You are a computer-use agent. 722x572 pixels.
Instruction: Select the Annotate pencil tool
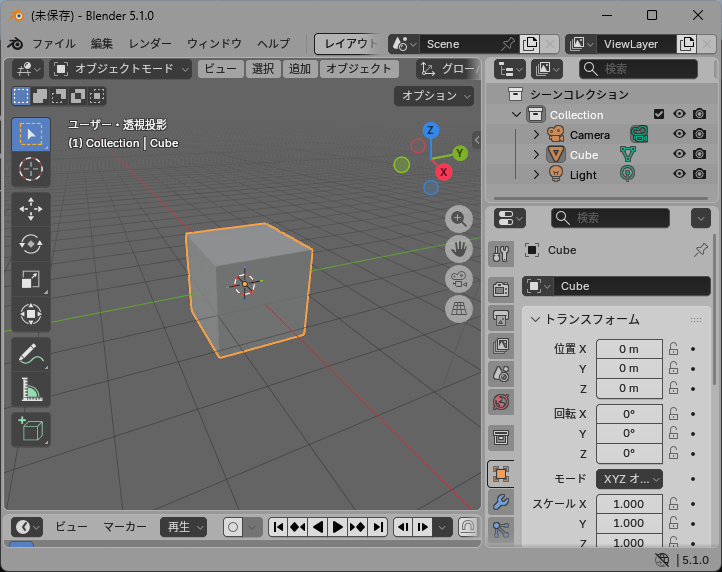click(x=31, y=354)
